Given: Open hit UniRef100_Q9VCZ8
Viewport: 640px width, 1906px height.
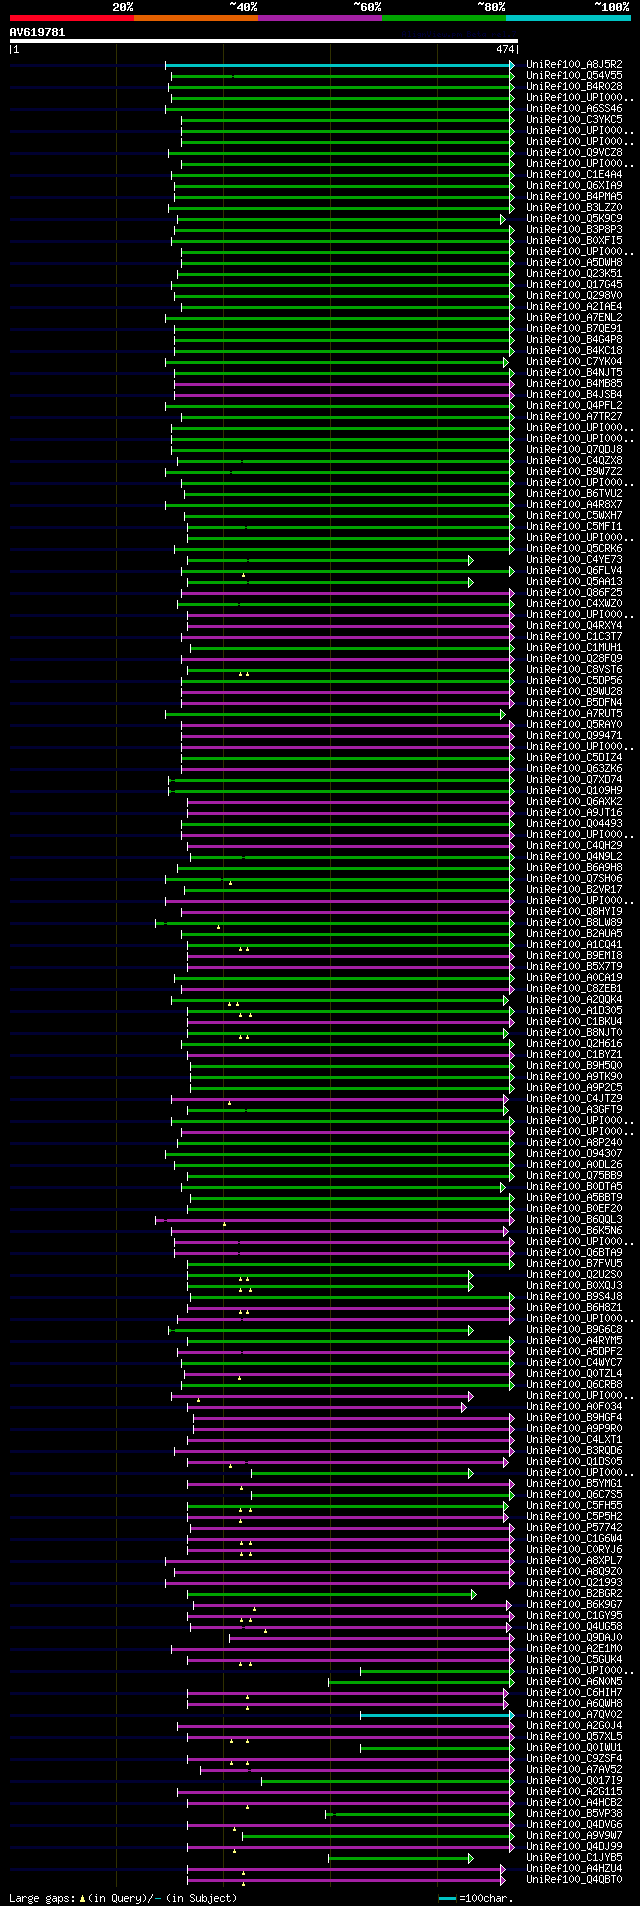Looking at the screenshot, I should coord(575,153).
